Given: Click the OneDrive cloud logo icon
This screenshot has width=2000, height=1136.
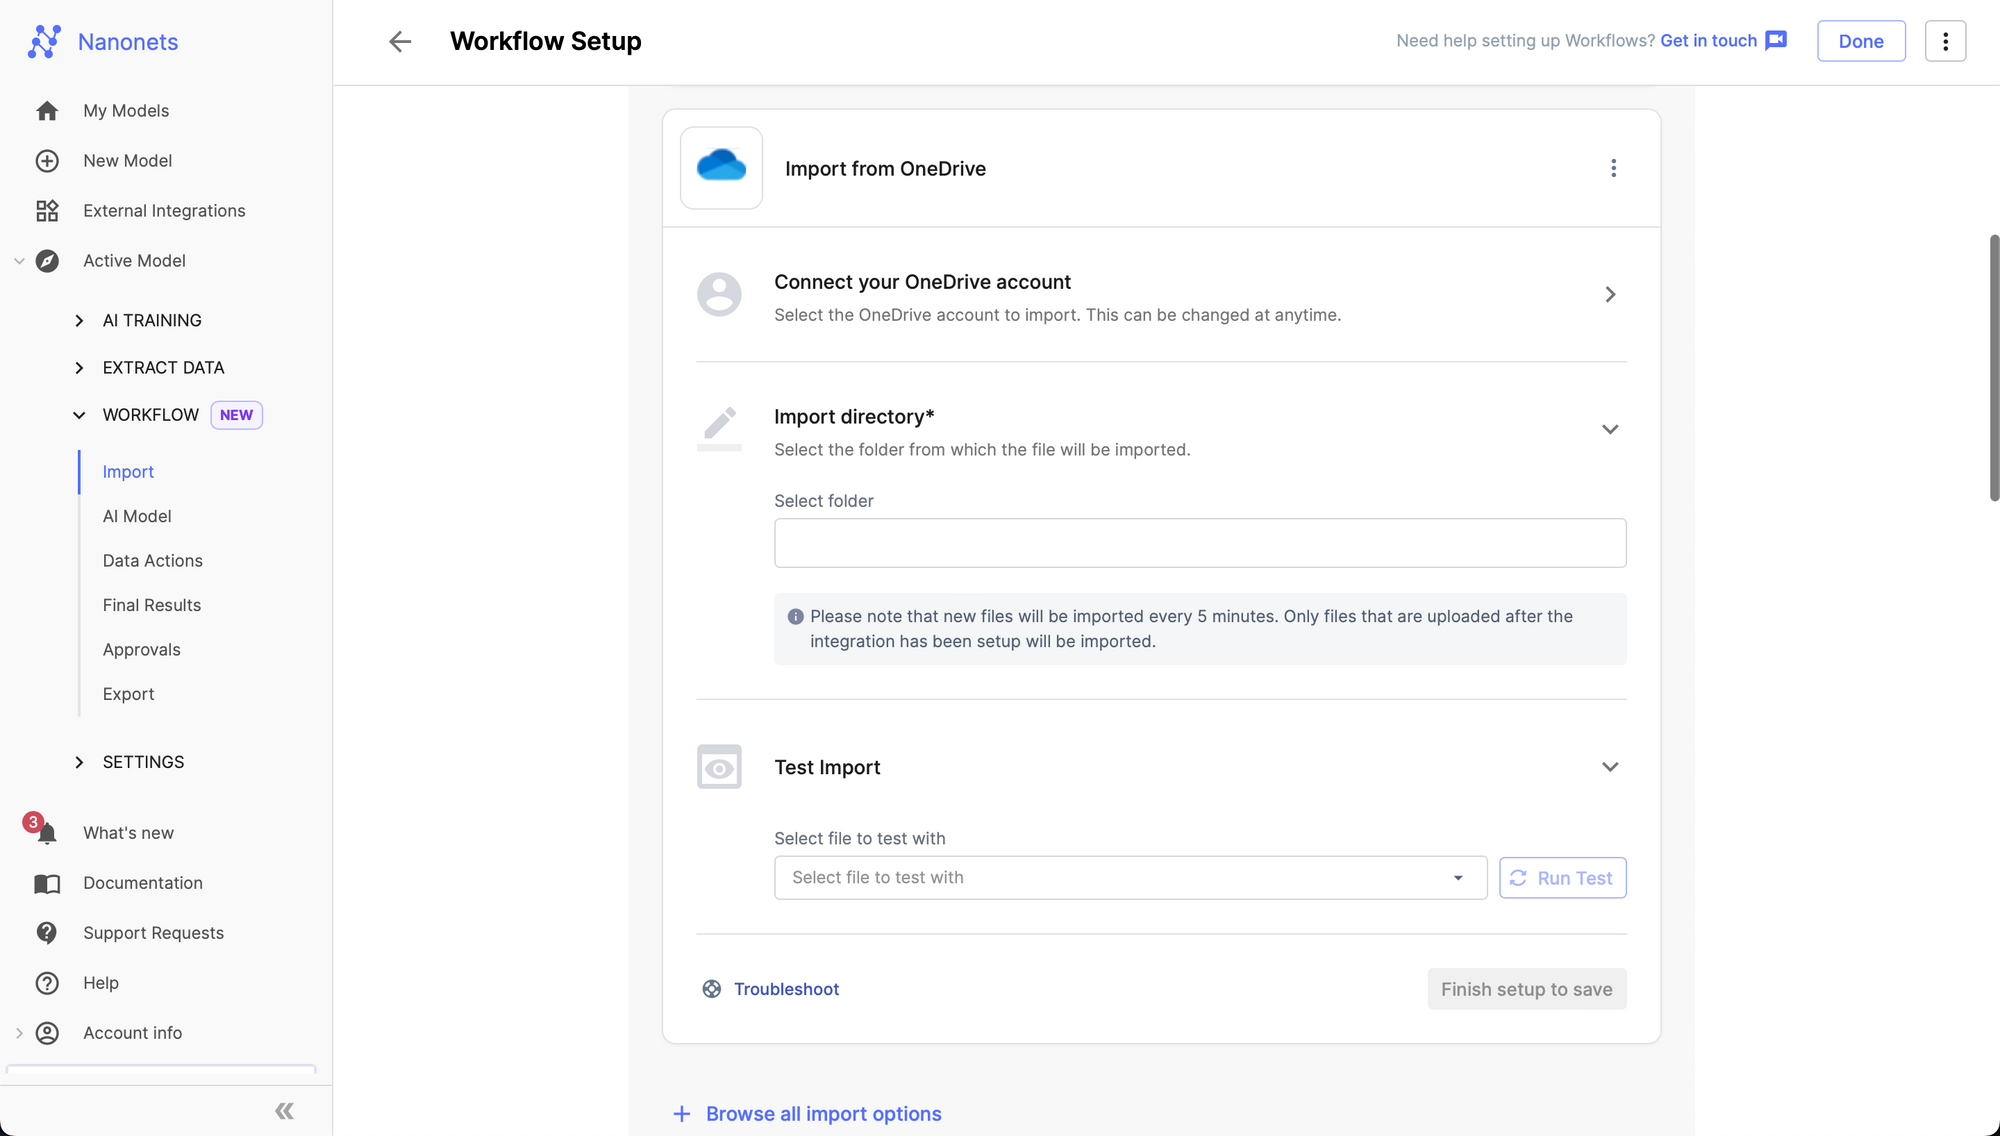Looking at the screenshot, I should (x=721, y=167).
